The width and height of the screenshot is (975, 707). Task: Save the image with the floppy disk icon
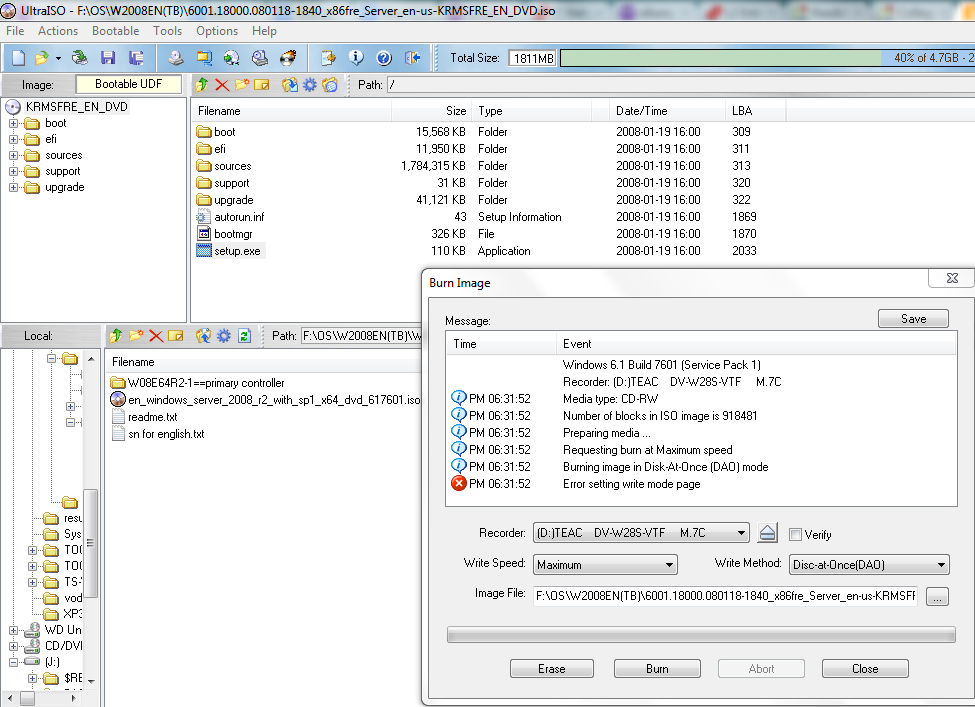(108, 58)
